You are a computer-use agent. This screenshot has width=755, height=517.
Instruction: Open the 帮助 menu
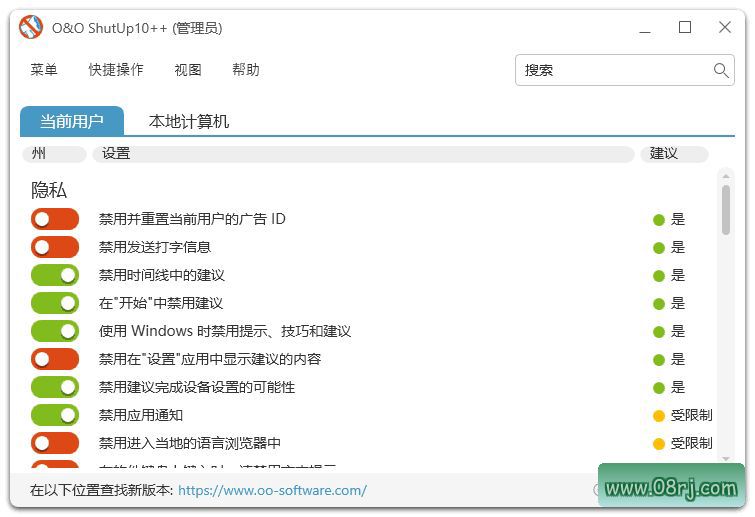tap(246, 70)
